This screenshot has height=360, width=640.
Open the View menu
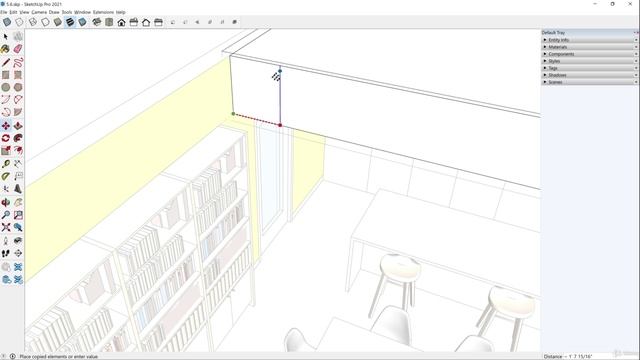(24, 12)
